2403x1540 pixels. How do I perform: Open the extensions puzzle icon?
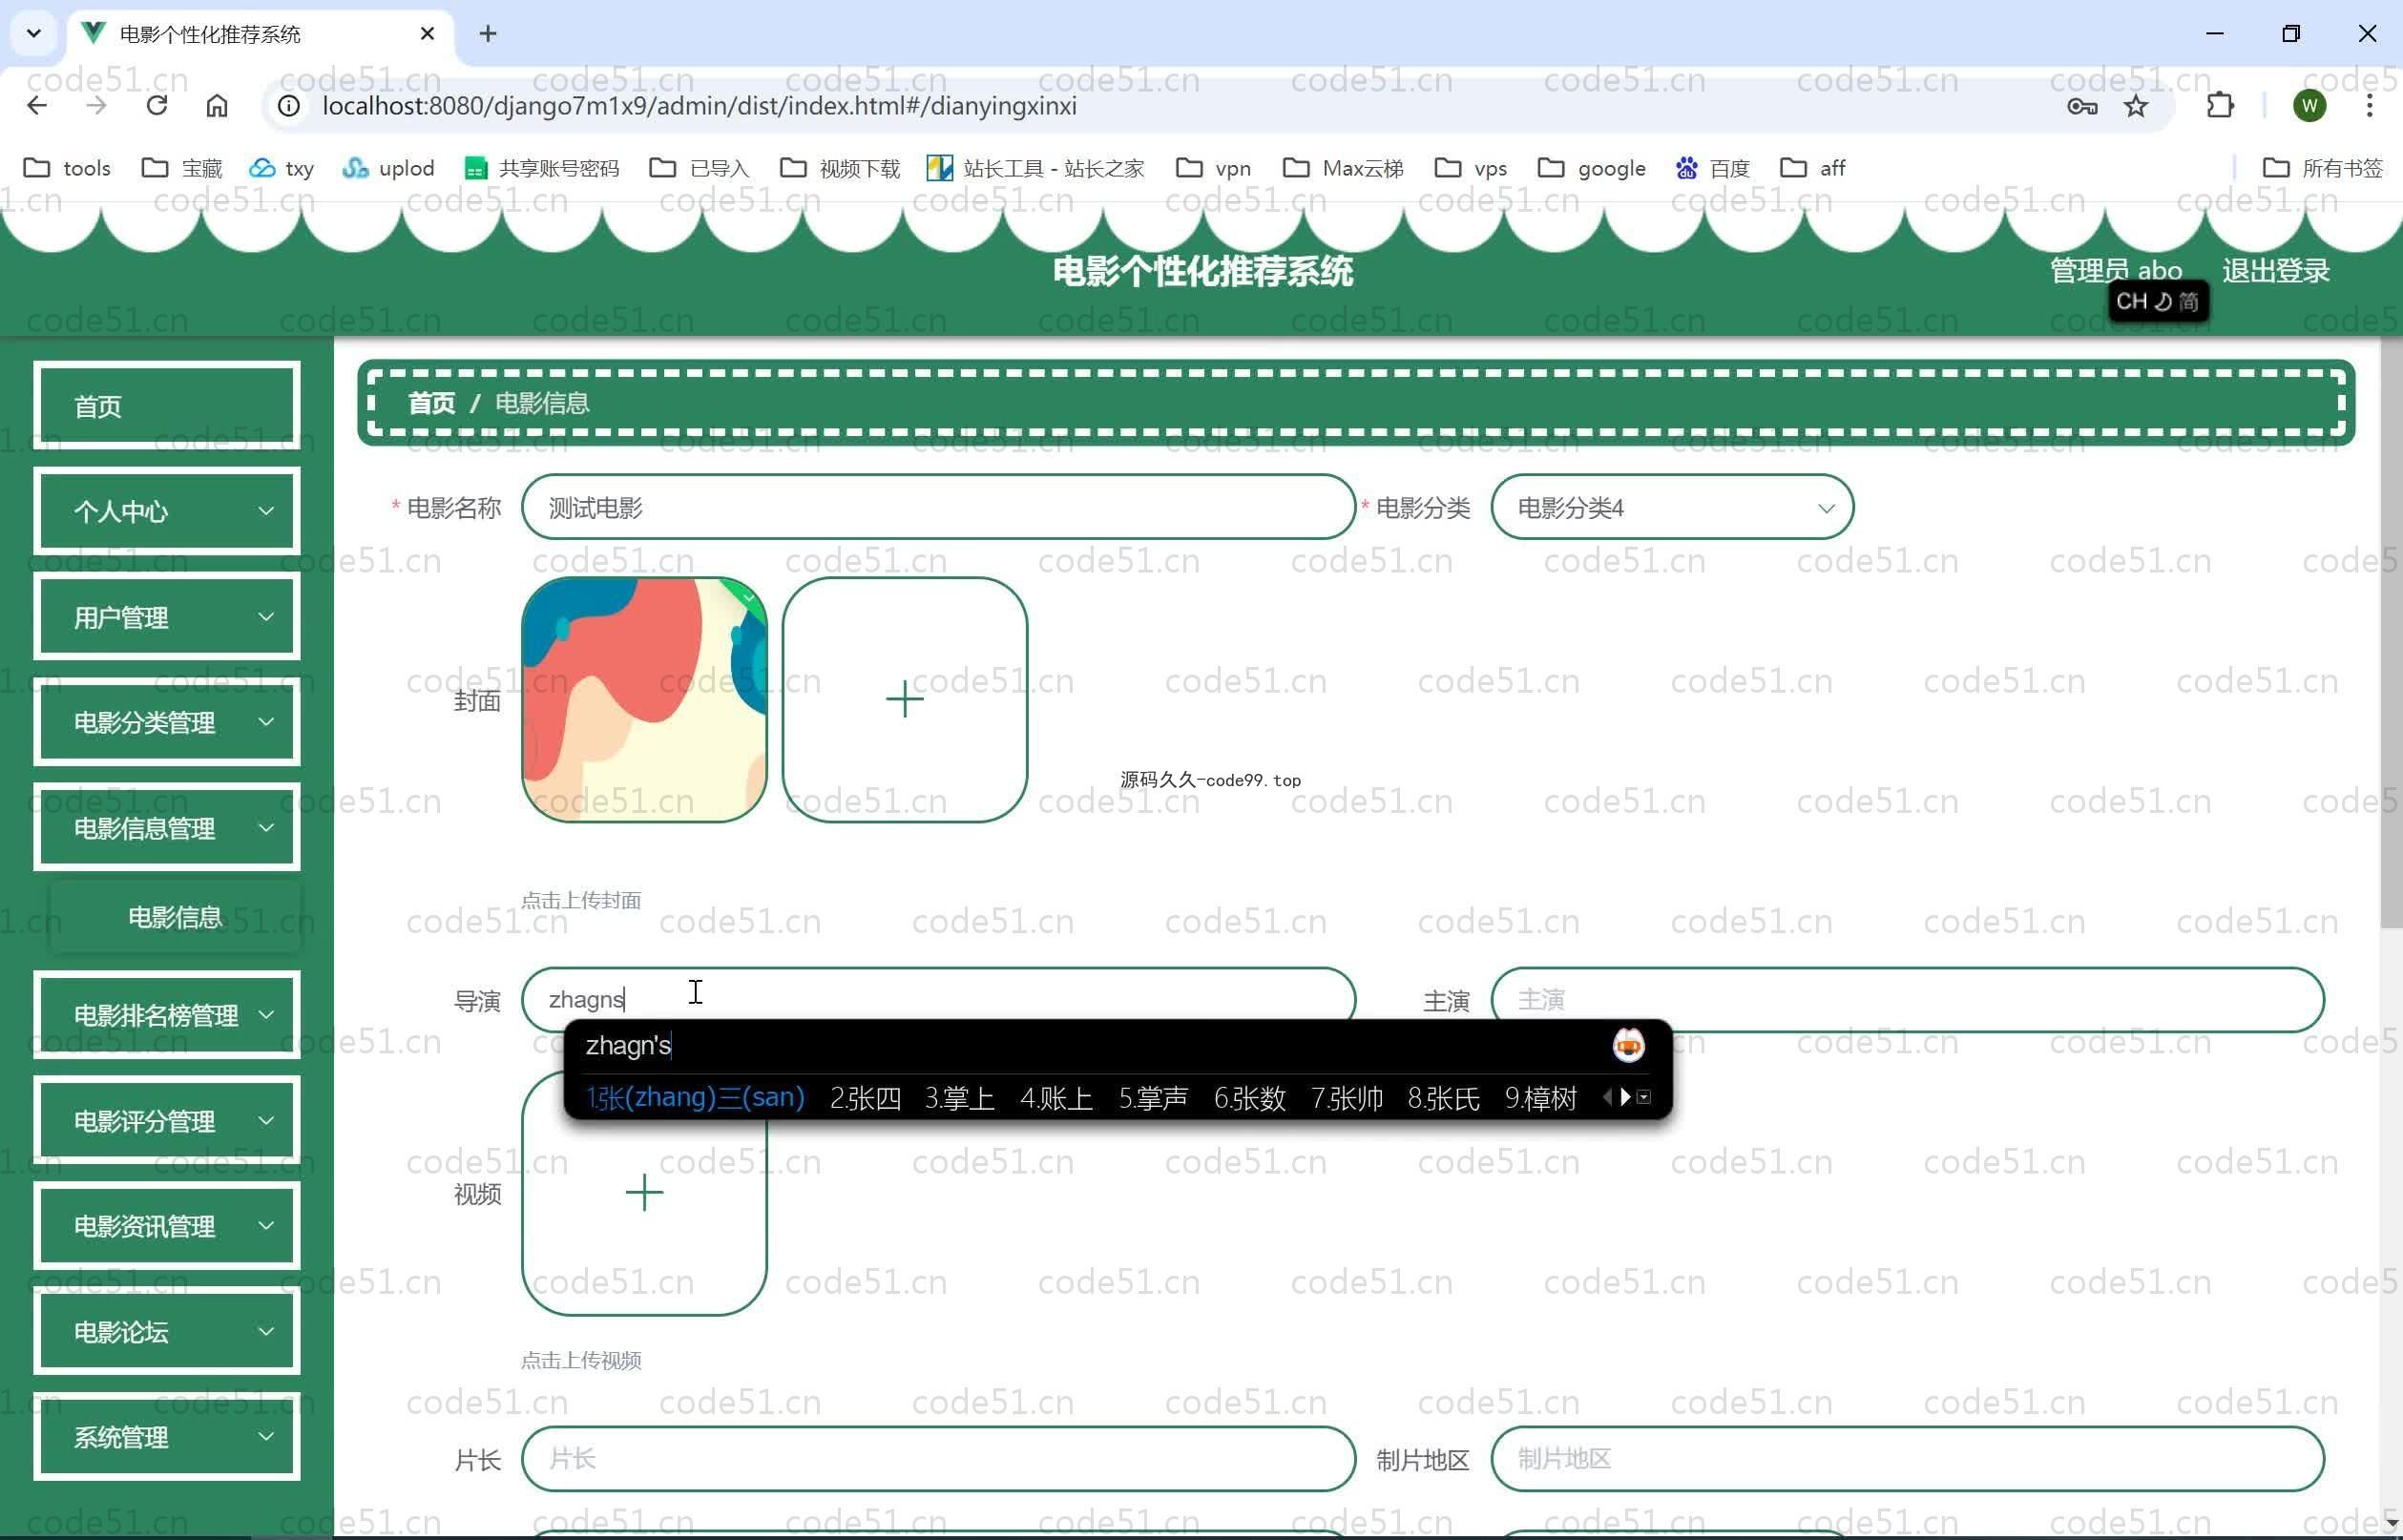click(x=2220, y=106)
